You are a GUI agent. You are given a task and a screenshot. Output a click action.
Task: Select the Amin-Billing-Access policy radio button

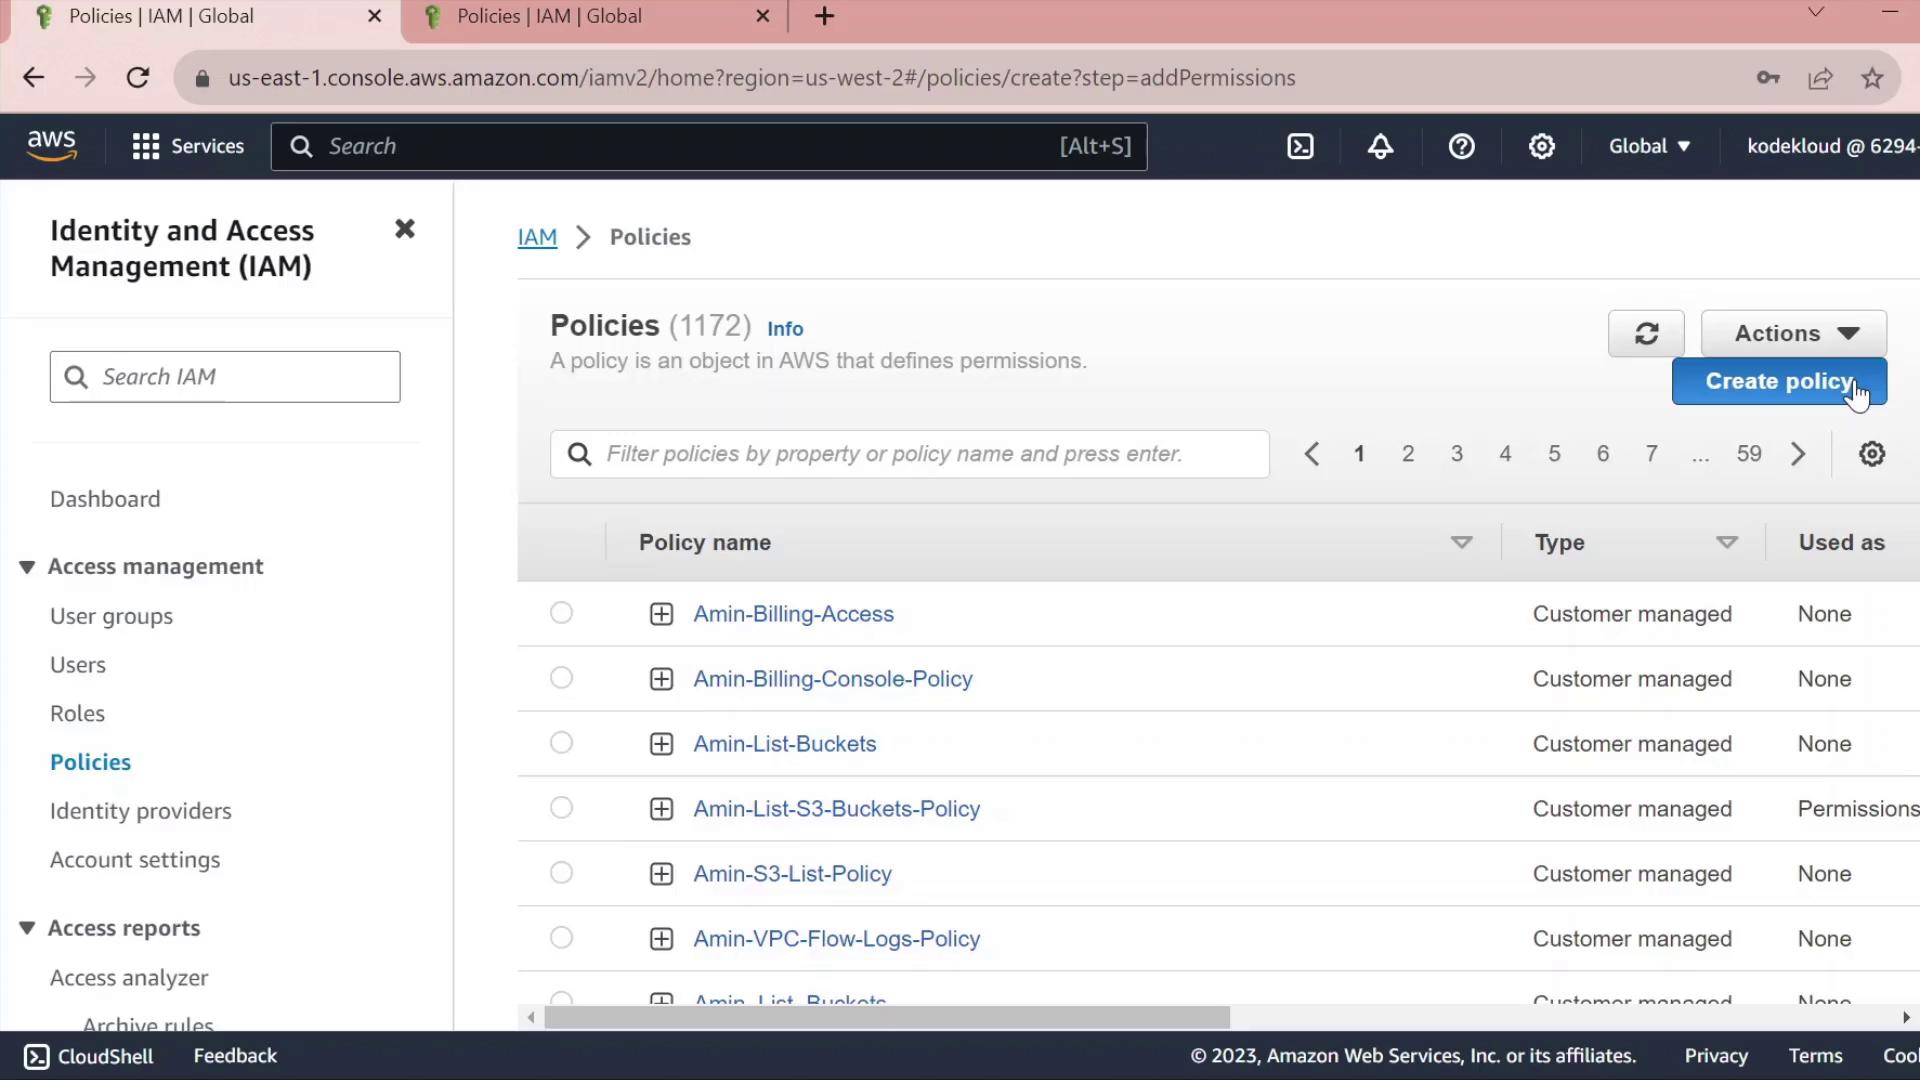(561, 613)
